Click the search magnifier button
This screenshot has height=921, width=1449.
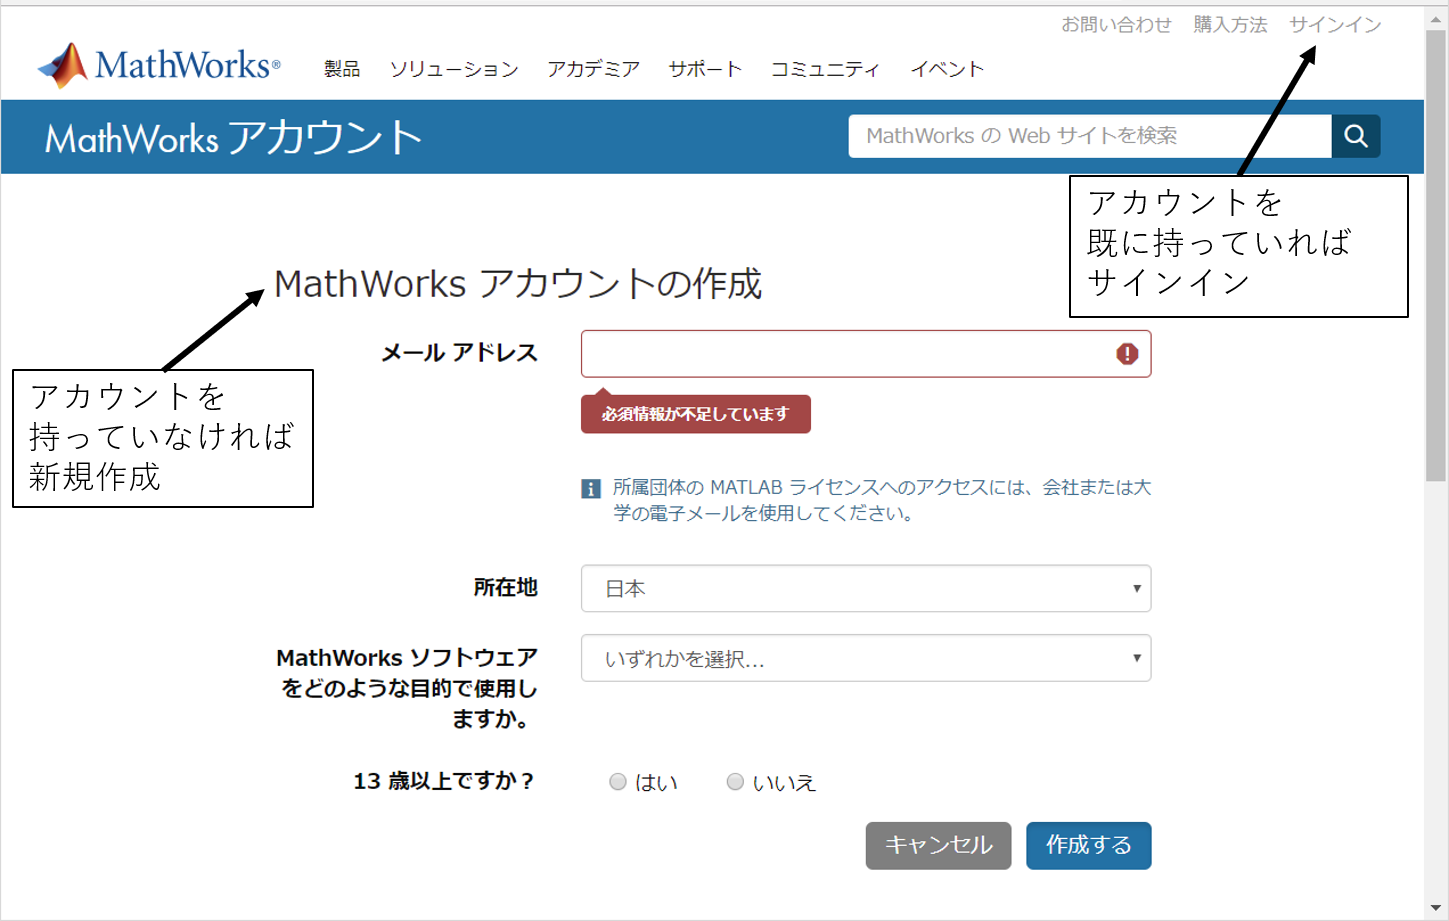1356,136
